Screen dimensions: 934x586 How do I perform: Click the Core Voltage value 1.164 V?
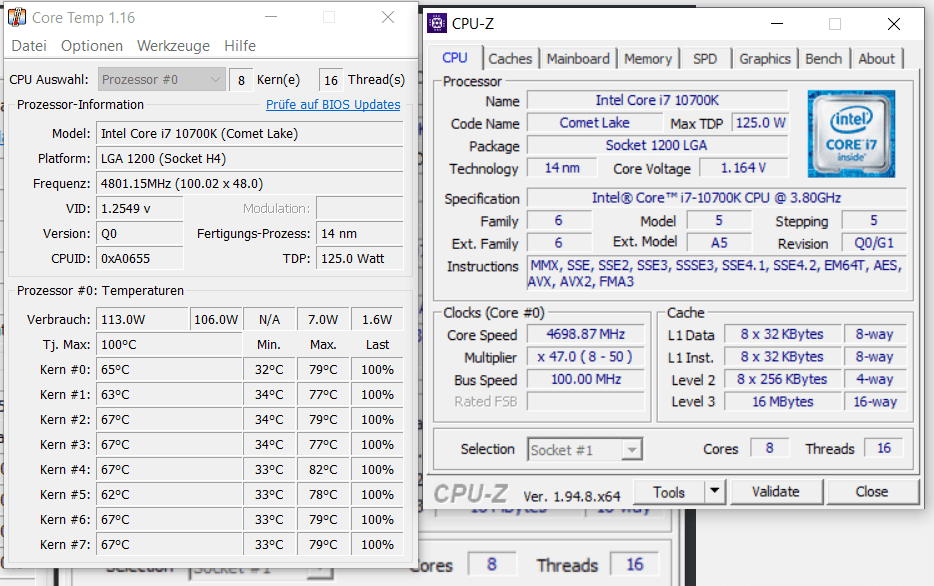[743, 168]
